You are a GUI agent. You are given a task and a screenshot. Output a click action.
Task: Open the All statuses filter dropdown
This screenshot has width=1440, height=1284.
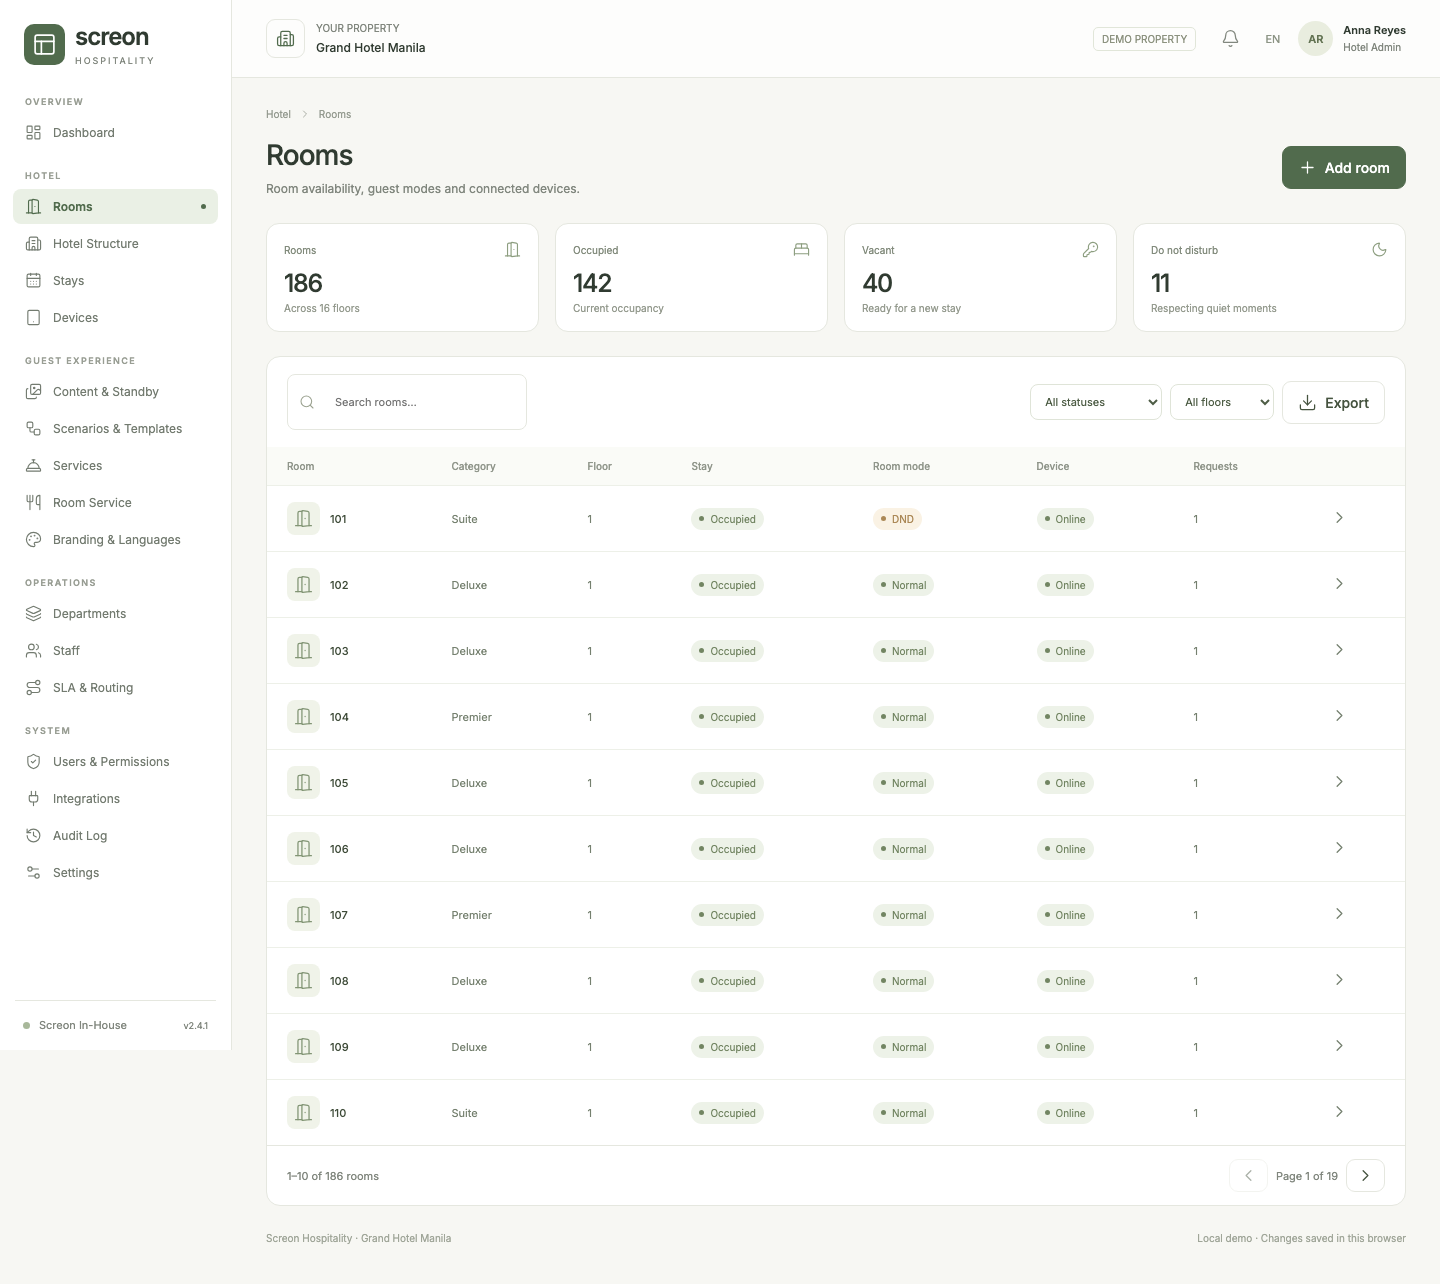[1096, 402]
